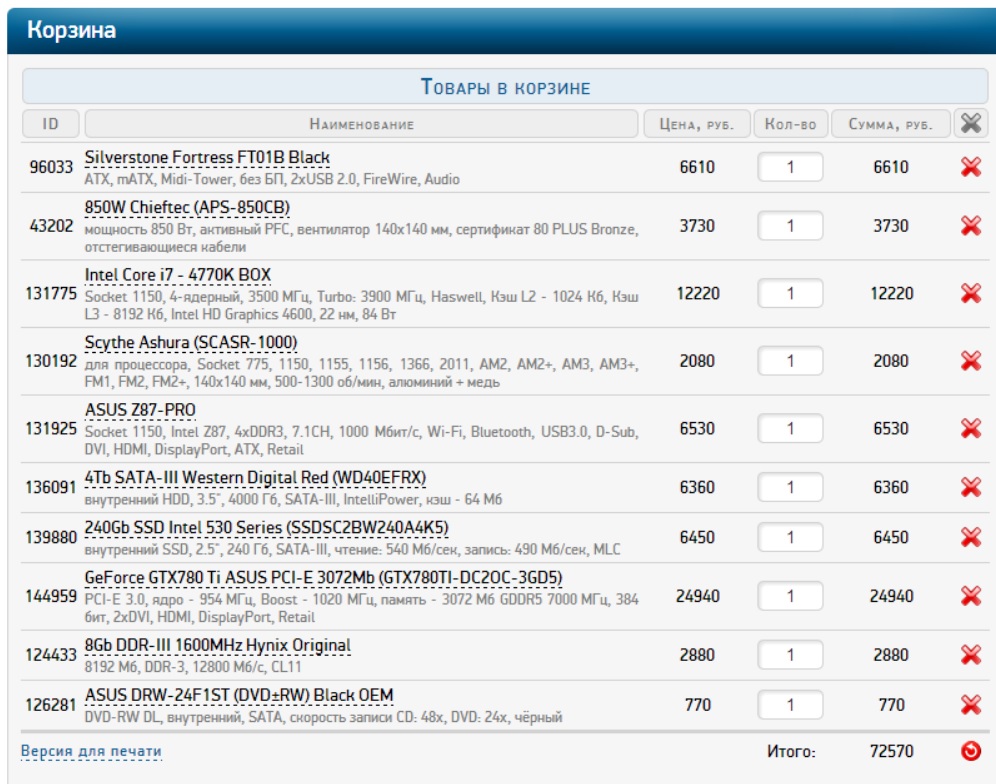
Task: Edit quantity field for Scythe Ashura
Action: pyautogui.click(x=790, y=361)
